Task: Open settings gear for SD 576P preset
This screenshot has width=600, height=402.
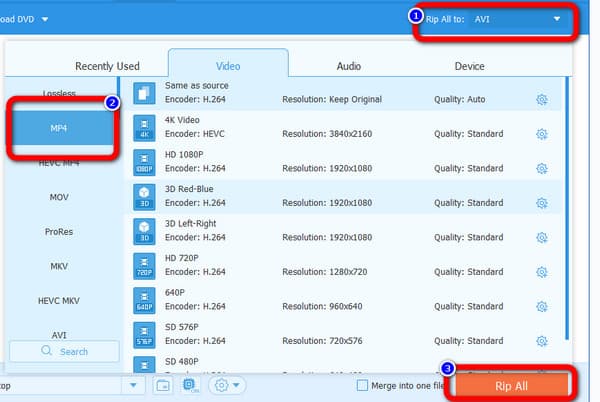Action: point(541,341)
